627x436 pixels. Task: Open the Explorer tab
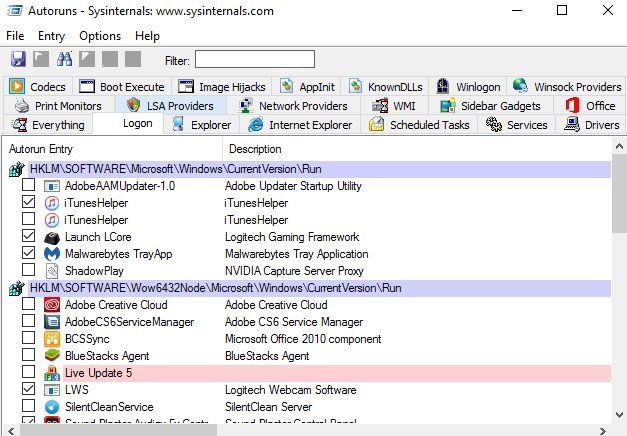click(x=201, y=125)
